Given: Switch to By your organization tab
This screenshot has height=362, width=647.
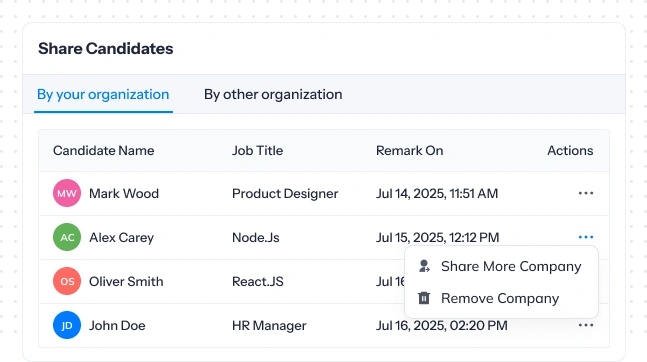Looking at the screenshot, I should (x=103, y=95).
